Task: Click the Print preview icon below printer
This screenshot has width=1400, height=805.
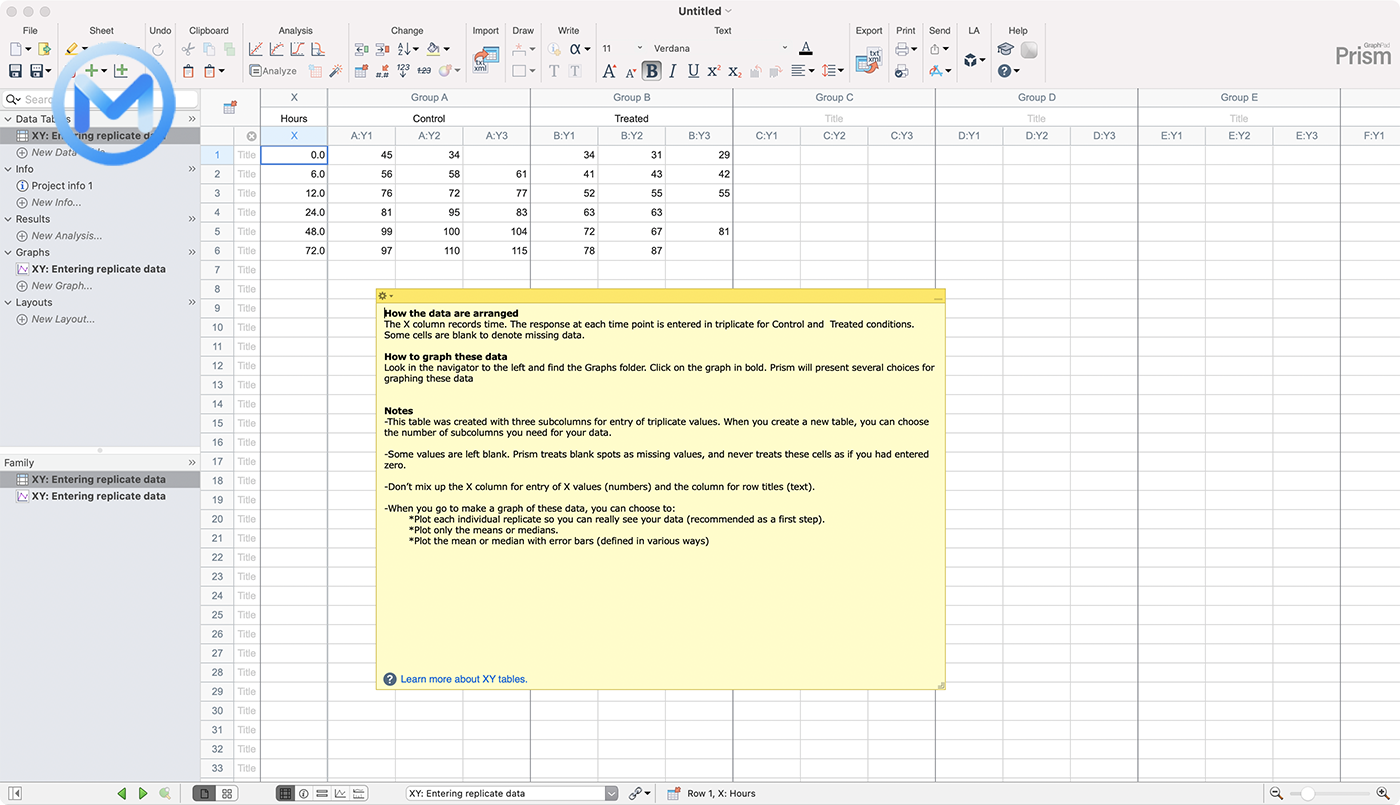Action: pyautogui.click(x=902, y=71)
